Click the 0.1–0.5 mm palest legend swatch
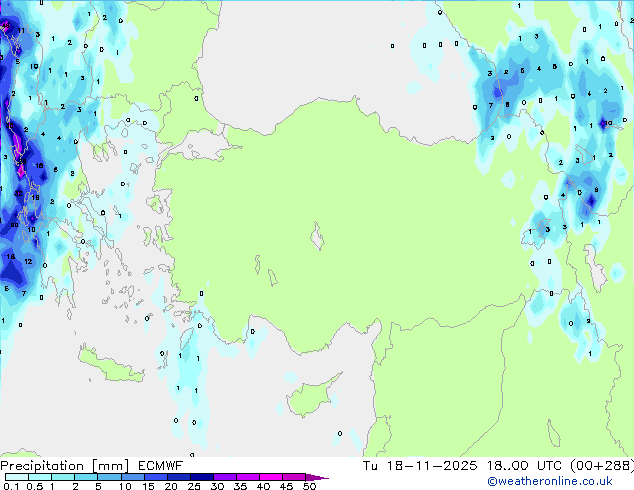 (17, 477)
